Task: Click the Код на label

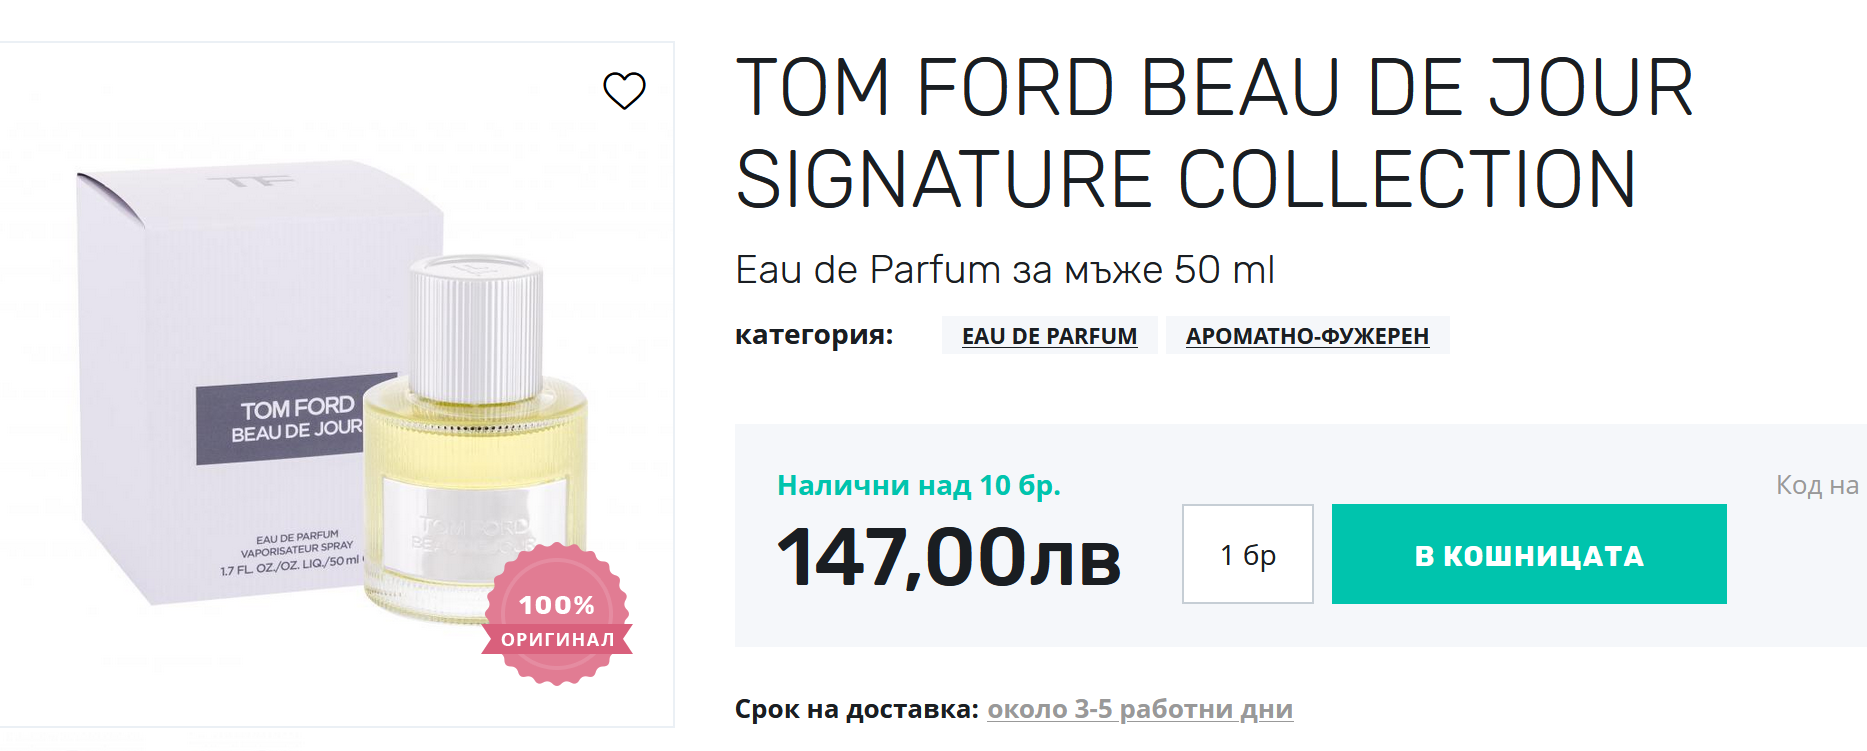Action: tap(1816, 485)
